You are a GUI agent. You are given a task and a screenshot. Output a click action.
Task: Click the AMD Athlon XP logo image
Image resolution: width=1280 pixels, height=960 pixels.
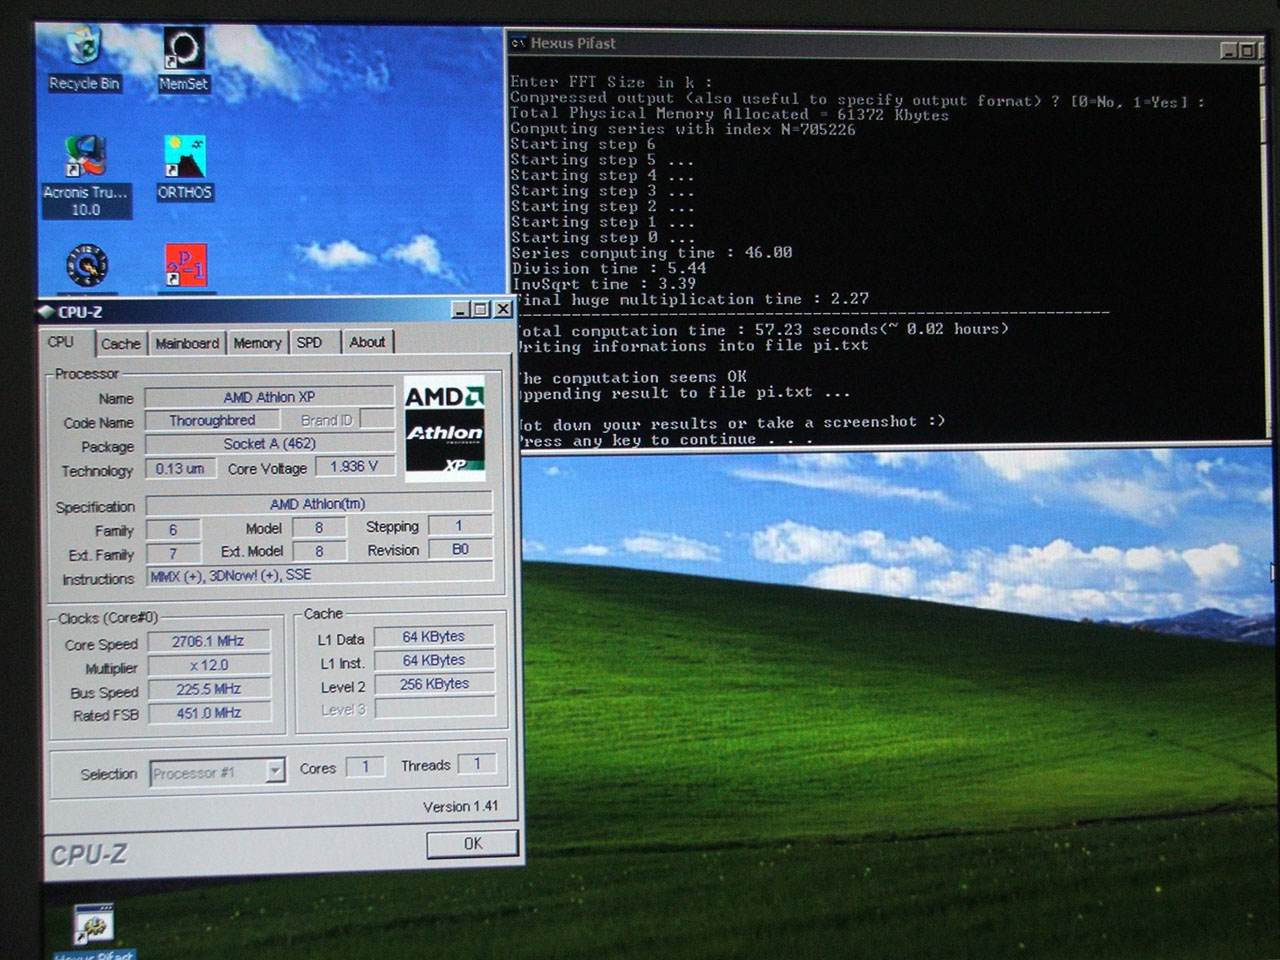point(445,428)
